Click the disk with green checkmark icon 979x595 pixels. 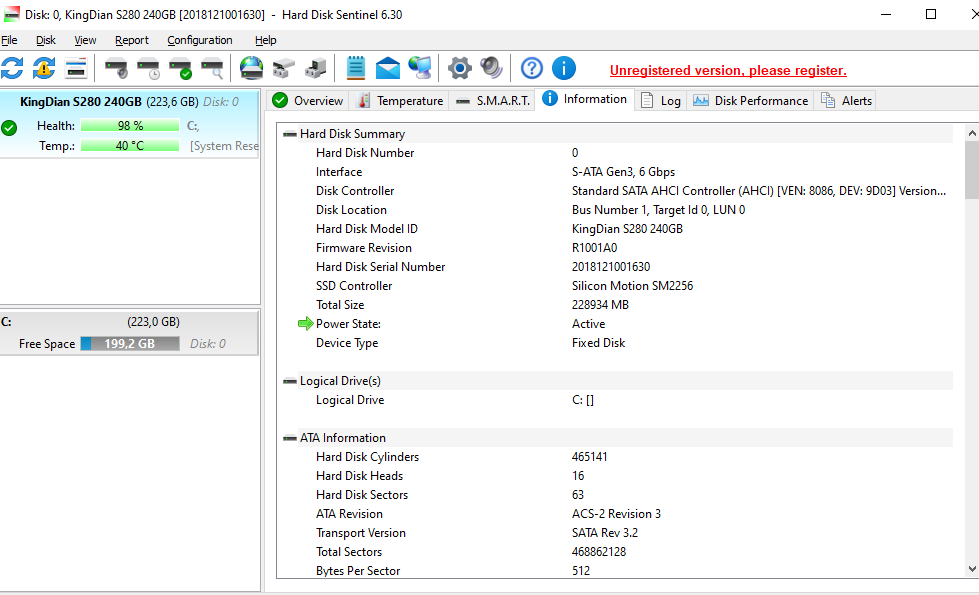point(180,68)
